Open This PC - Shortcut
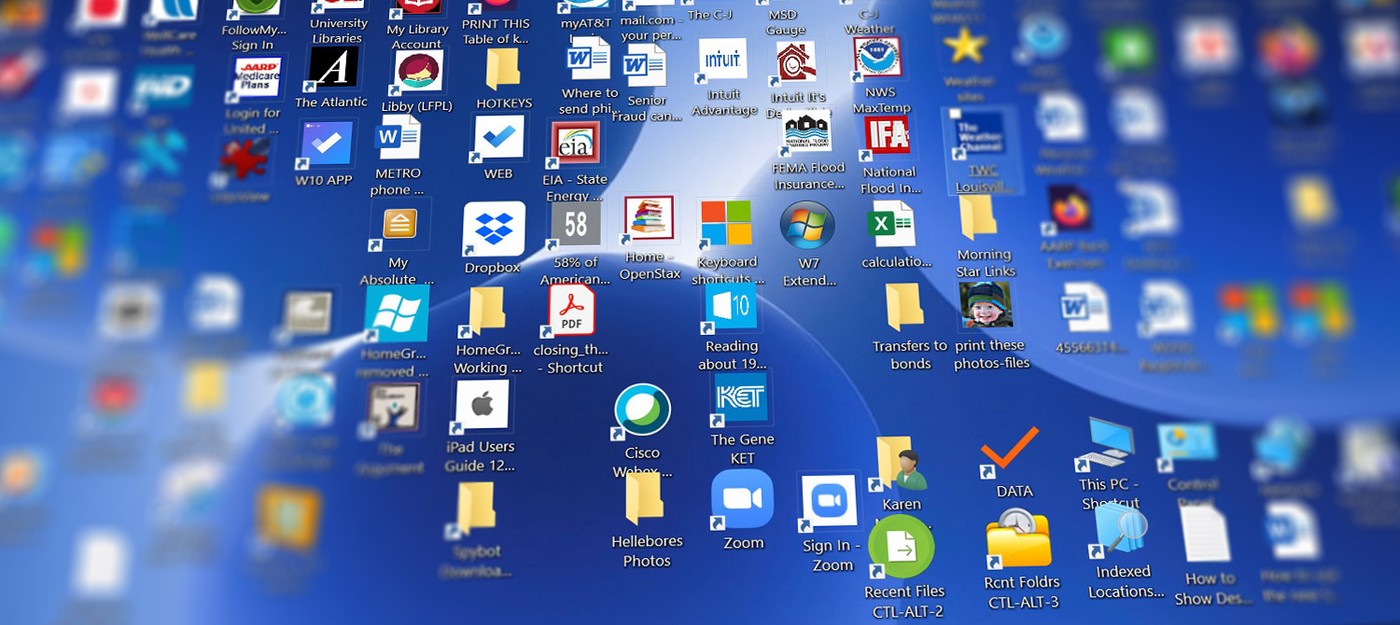 click(x=1106, y=444)
